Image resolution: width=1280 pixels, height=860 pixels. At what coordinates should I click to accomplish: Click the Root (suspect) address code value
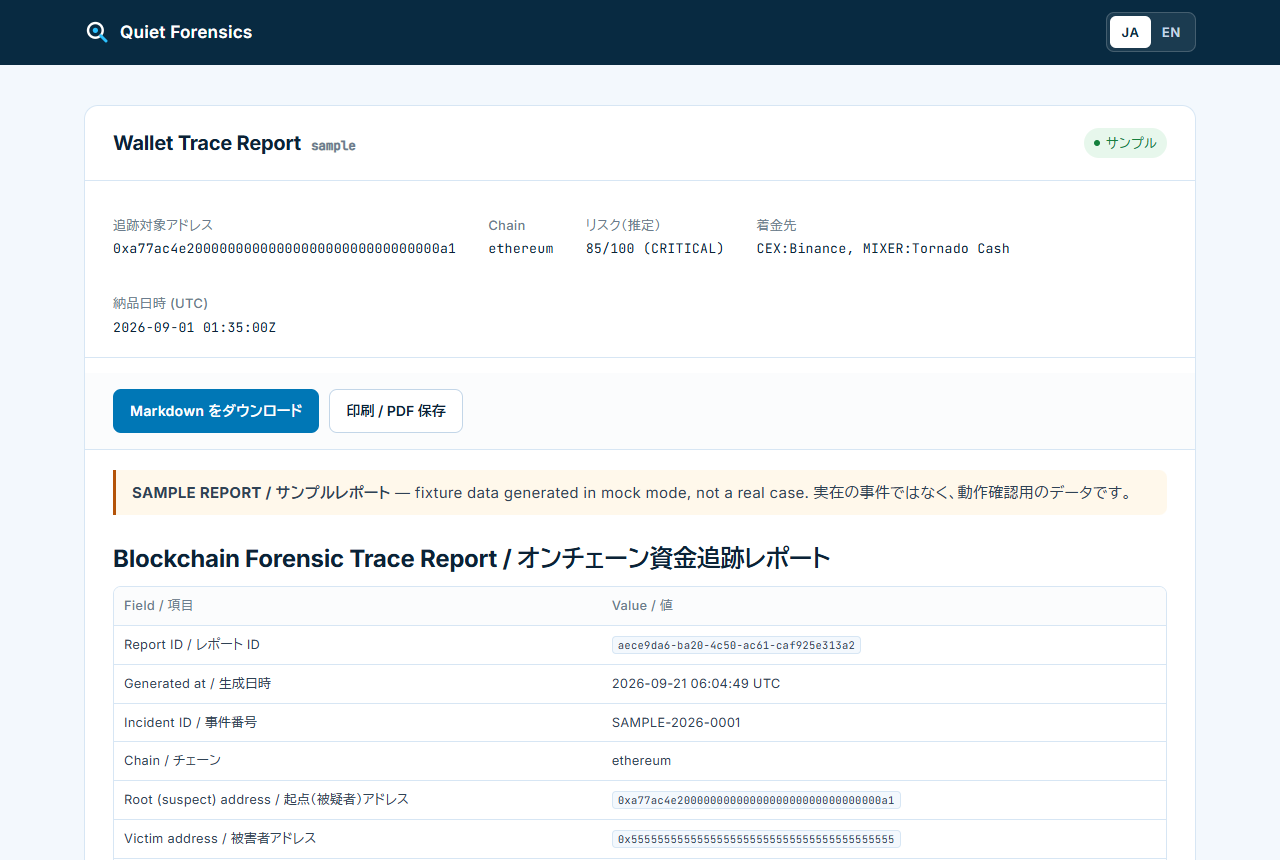[756, 800]
